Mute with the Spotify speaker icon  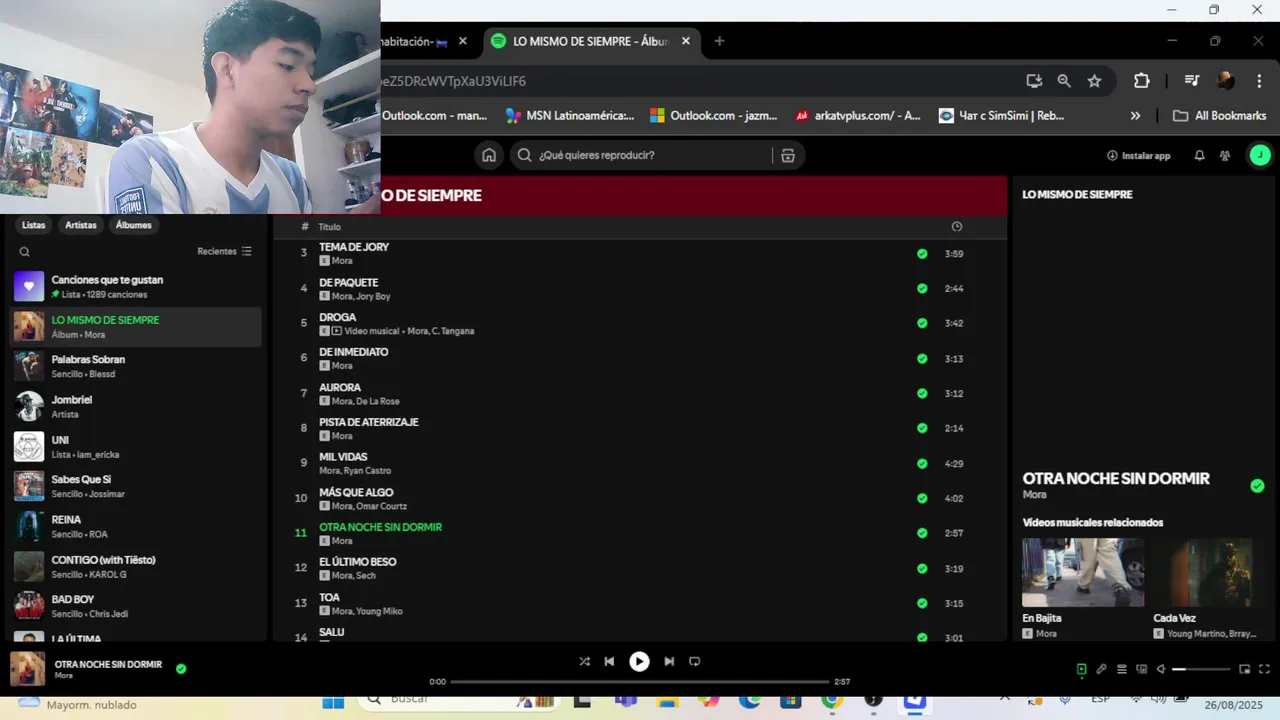1161,669
